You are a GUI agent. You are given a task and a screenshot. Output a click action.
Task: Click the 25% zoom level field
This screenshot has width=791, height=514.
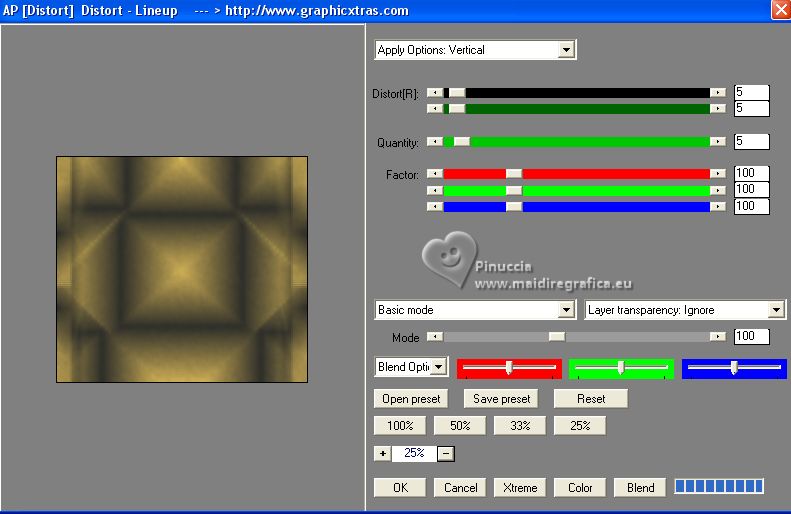coord(414,453)
